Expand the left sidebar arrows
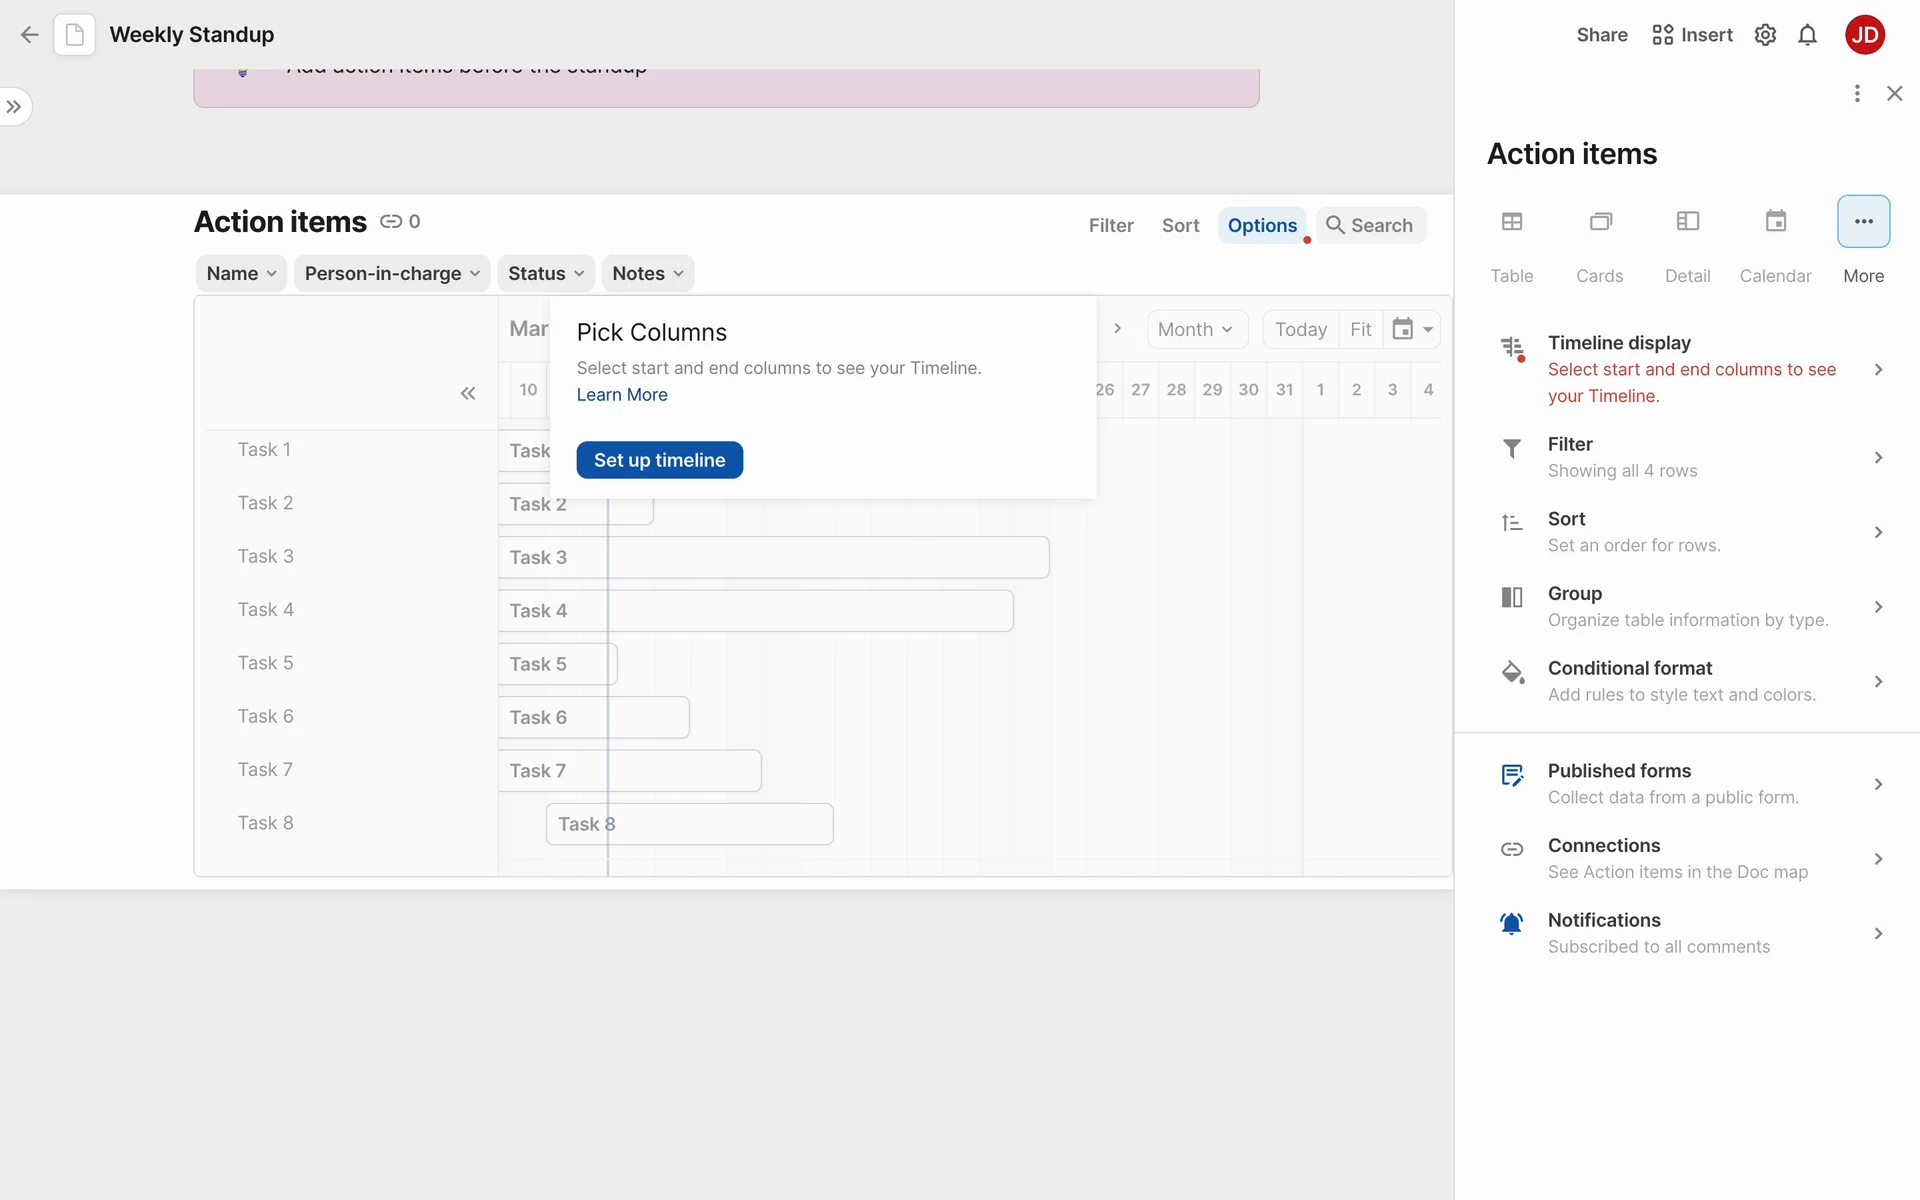 pyautogui.click(x=14, y=107)
